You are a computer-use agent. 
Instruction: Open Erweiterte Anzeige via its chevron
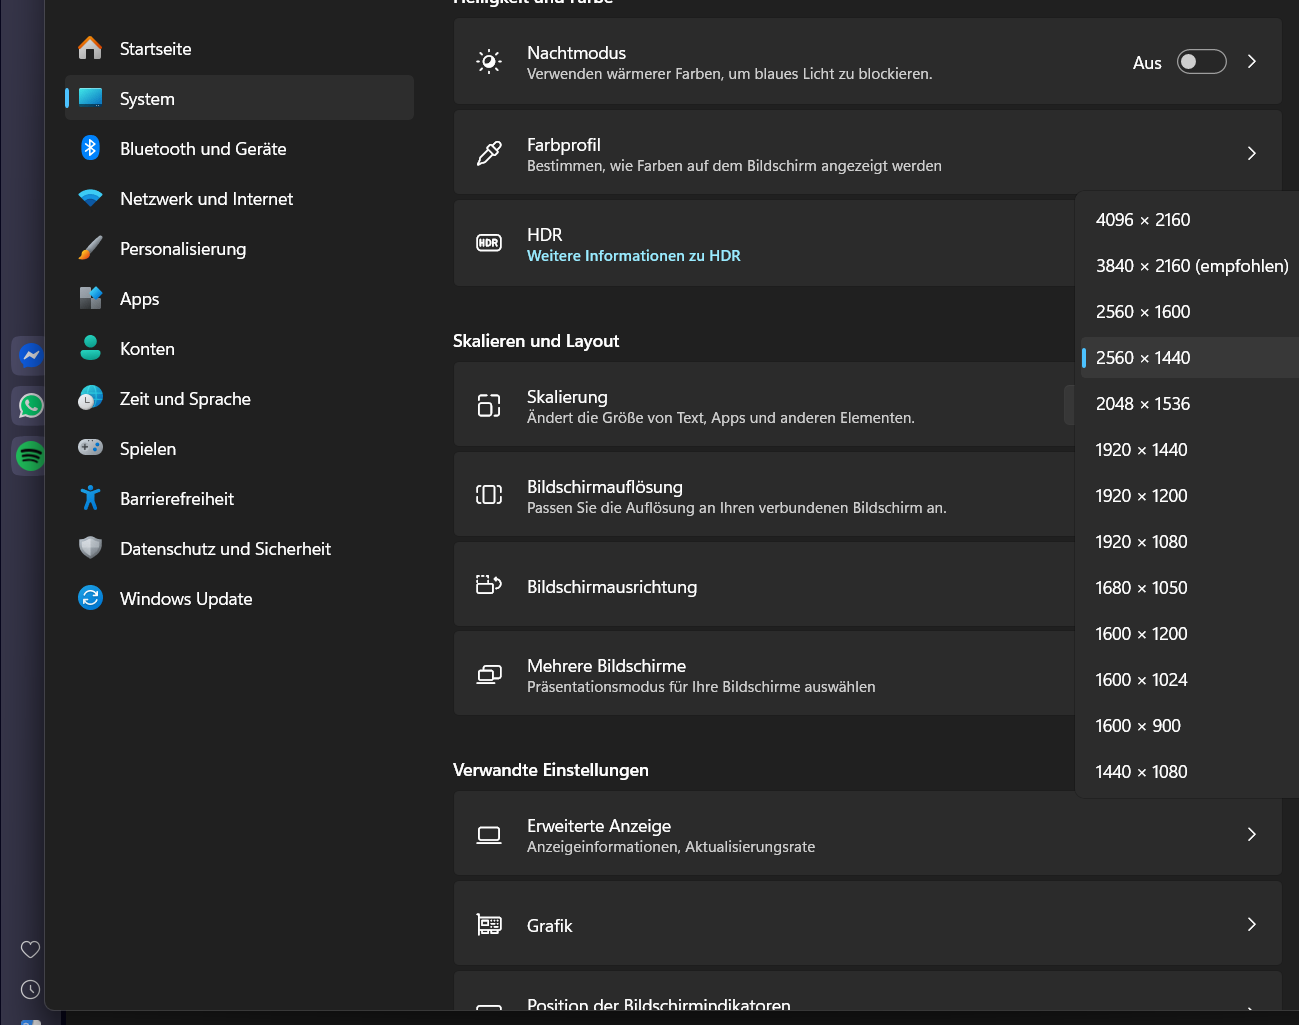(x=1252, y=834)
